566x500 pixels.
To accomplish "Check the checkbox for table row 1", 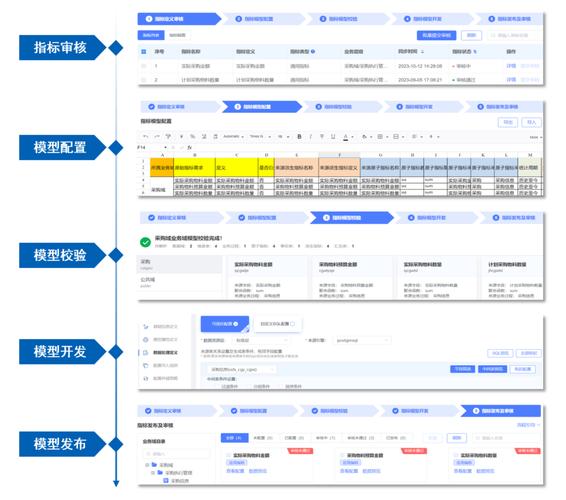I will click(x=144, y=66).
